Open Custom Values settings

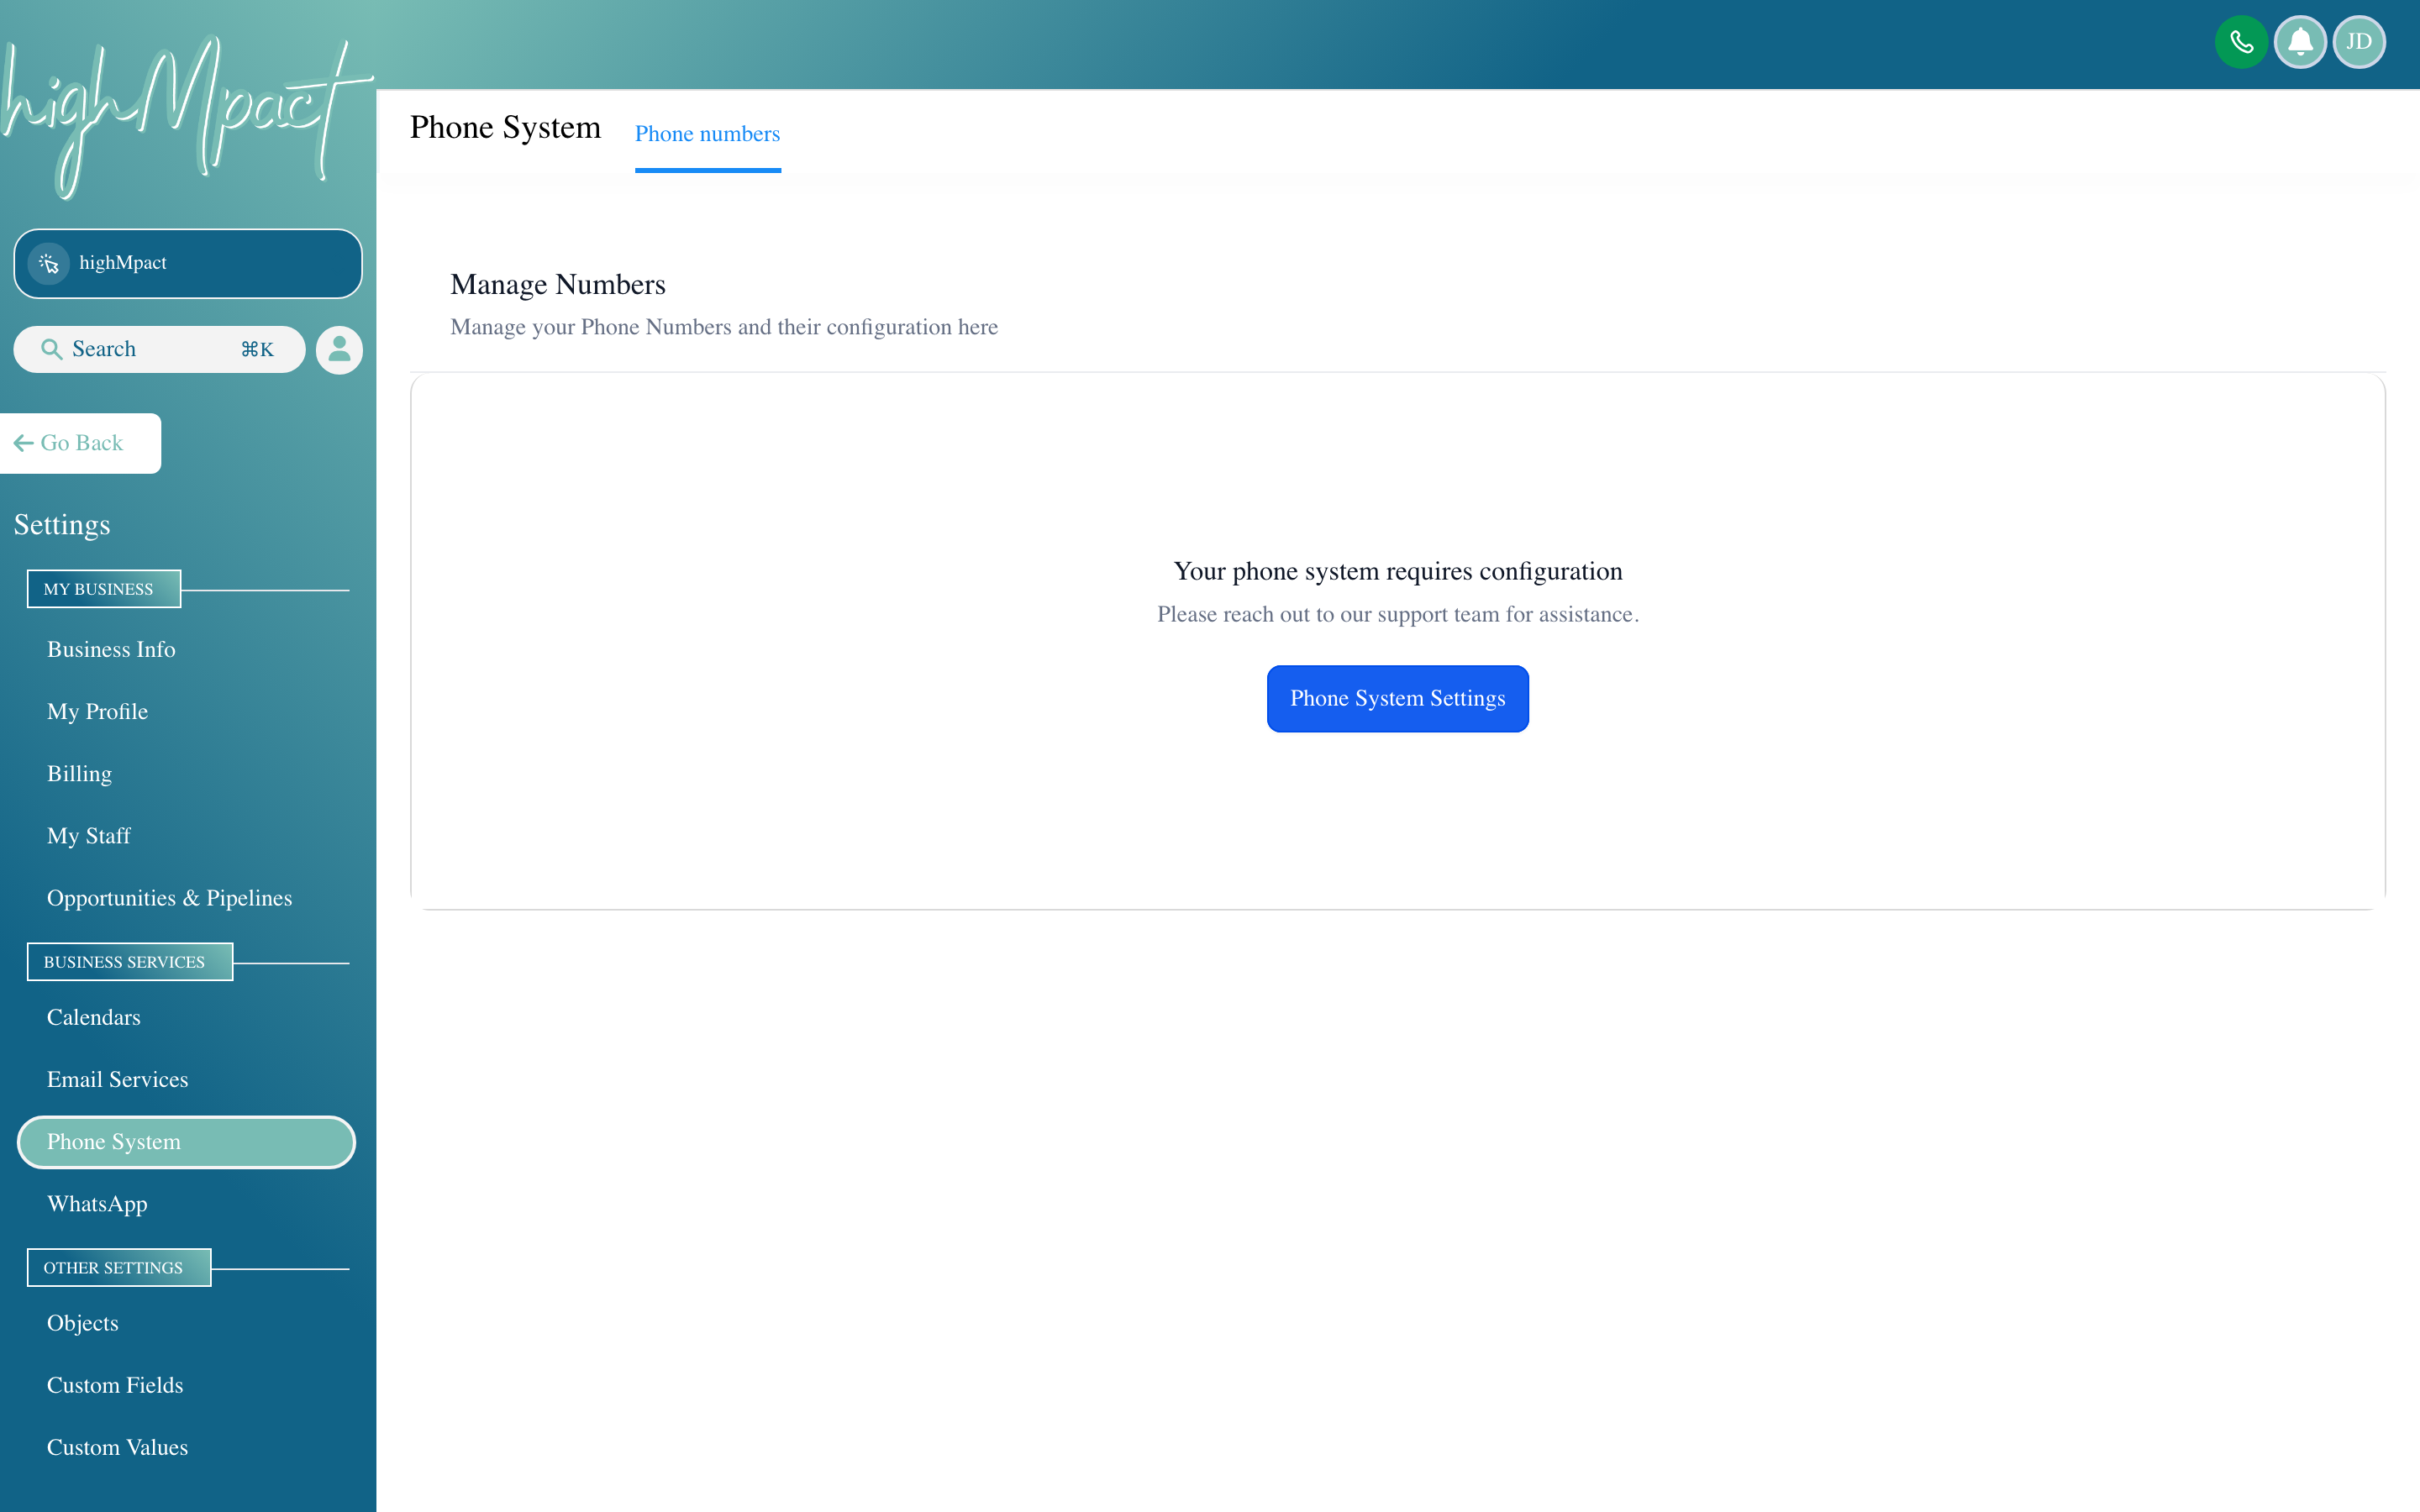117,1447
